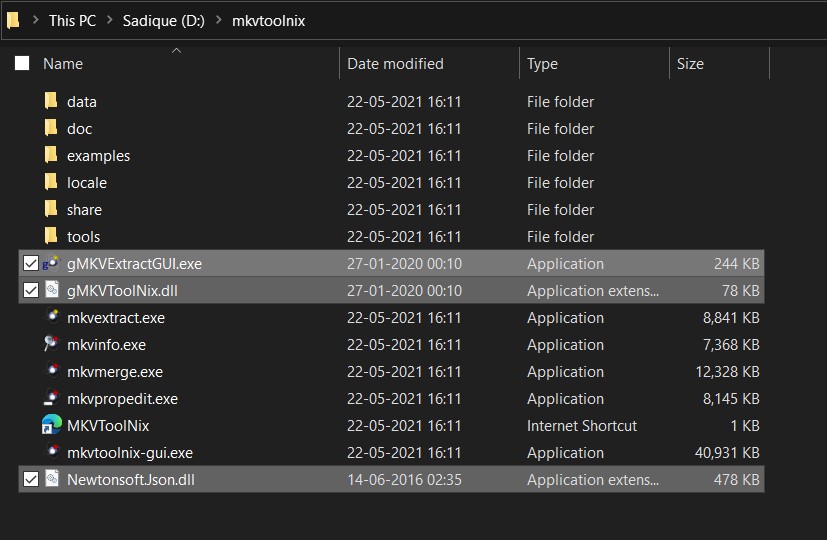Click the gMKVToolNix.dll file icon
Viewport: 827px width, 540px height.
pyautogui.click(x=52, y=290)
